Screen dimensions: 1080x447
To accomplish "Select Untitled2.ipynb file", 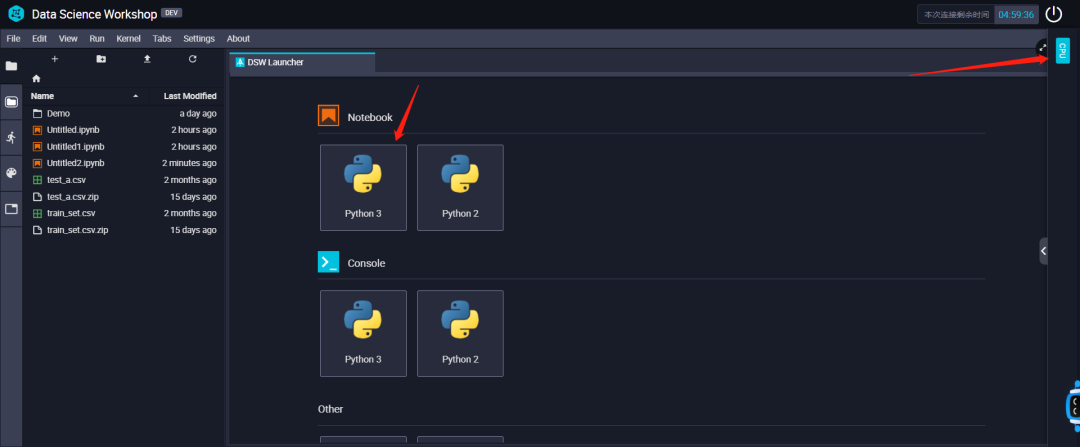I will coord(124,163).
